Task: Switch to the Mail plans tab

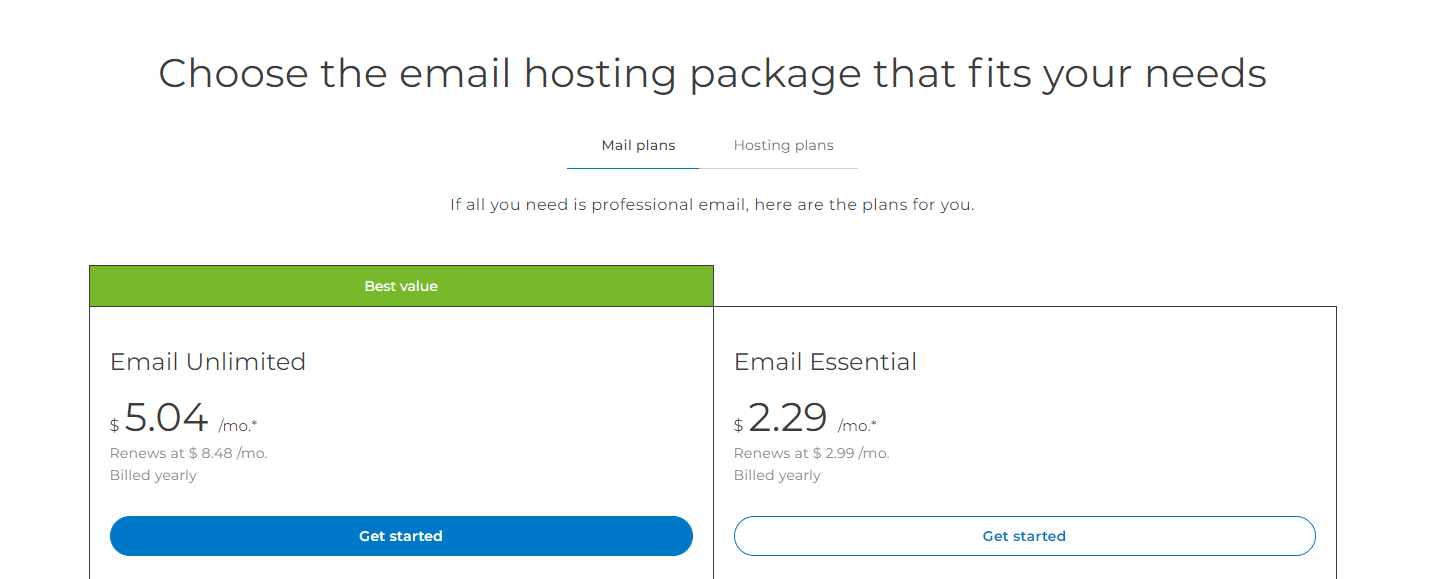Action: click(x=638, y=146)
